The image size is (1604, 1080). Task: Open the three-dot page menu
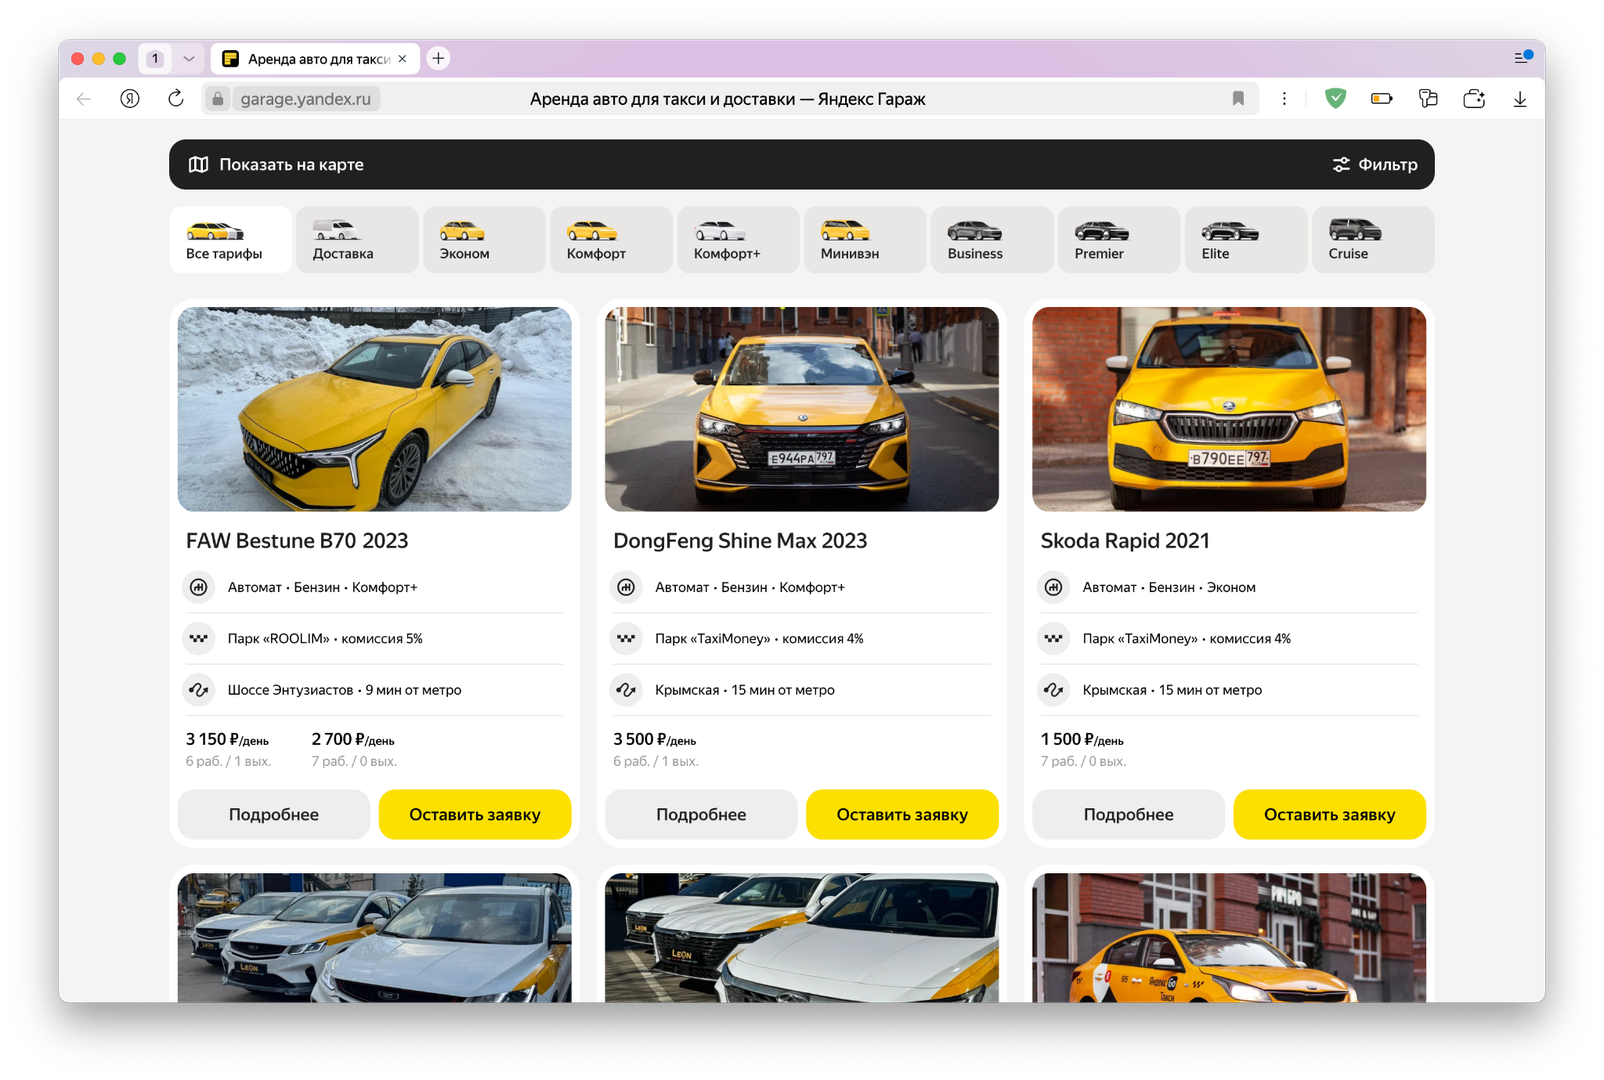(1284, 98)
